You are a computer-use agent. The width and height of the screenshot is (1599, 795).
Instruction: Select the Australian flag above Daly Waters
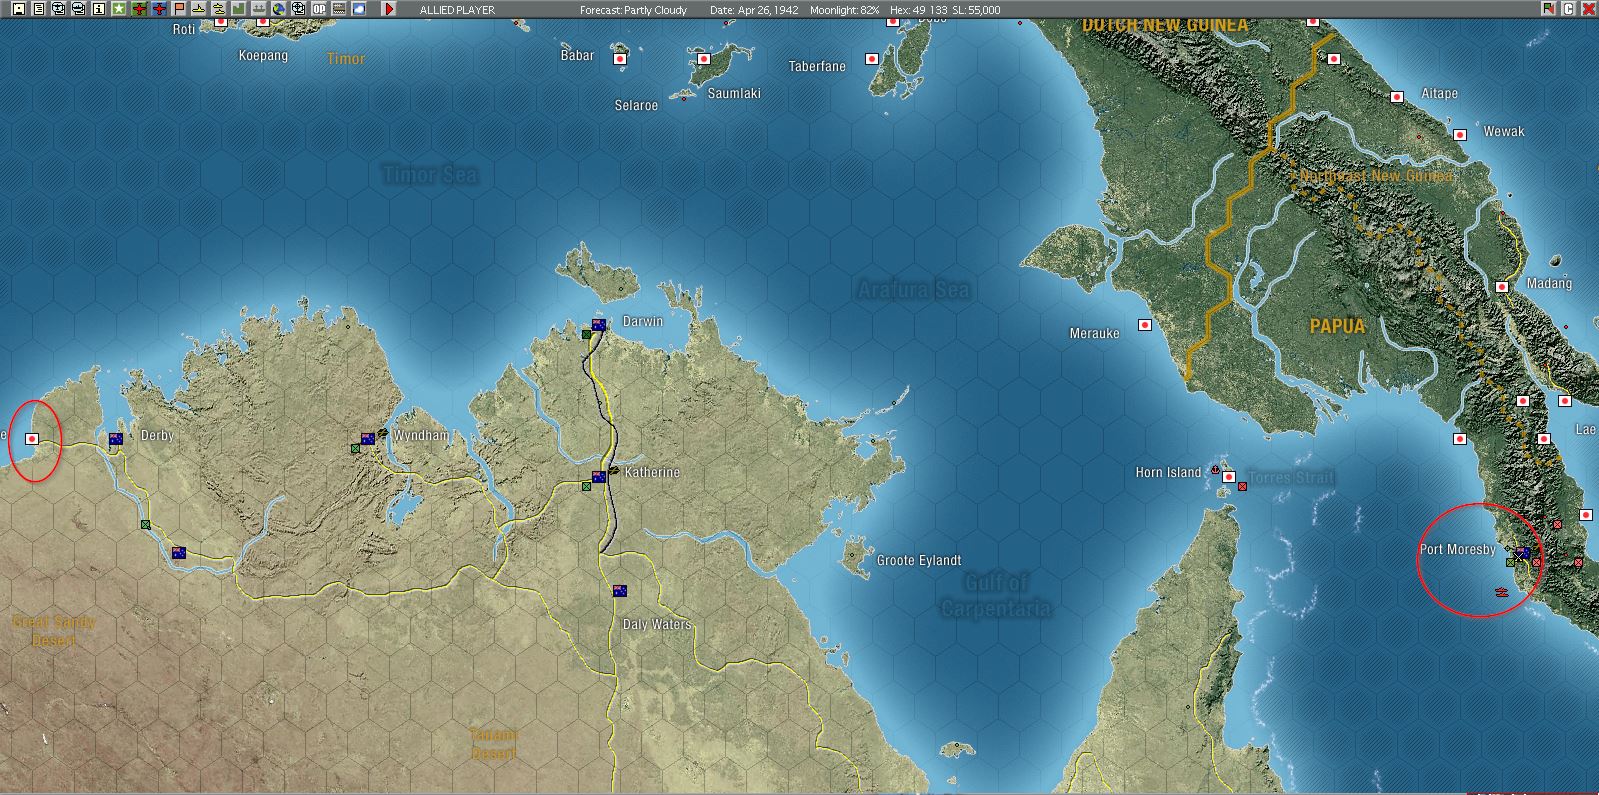620,590
